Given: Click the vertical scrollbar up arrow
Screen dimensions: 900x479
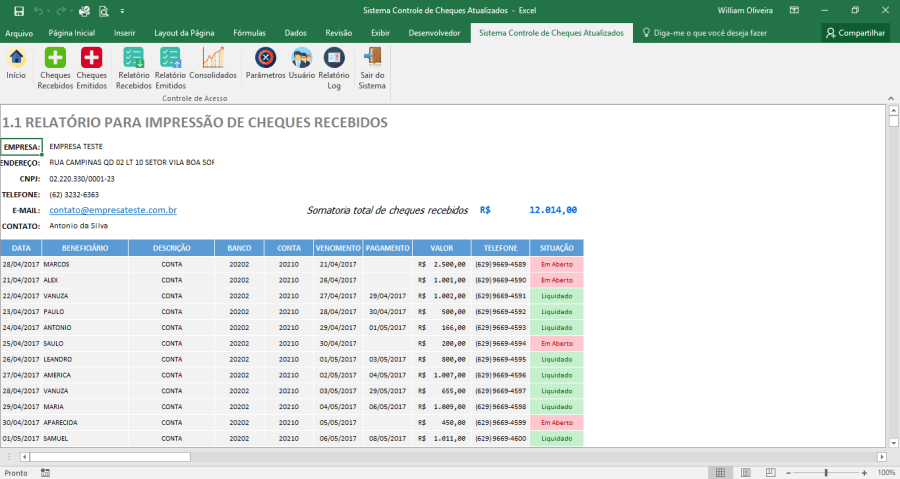Looking at the screenshot, I should pyautogui.click(x=893, y=110).
